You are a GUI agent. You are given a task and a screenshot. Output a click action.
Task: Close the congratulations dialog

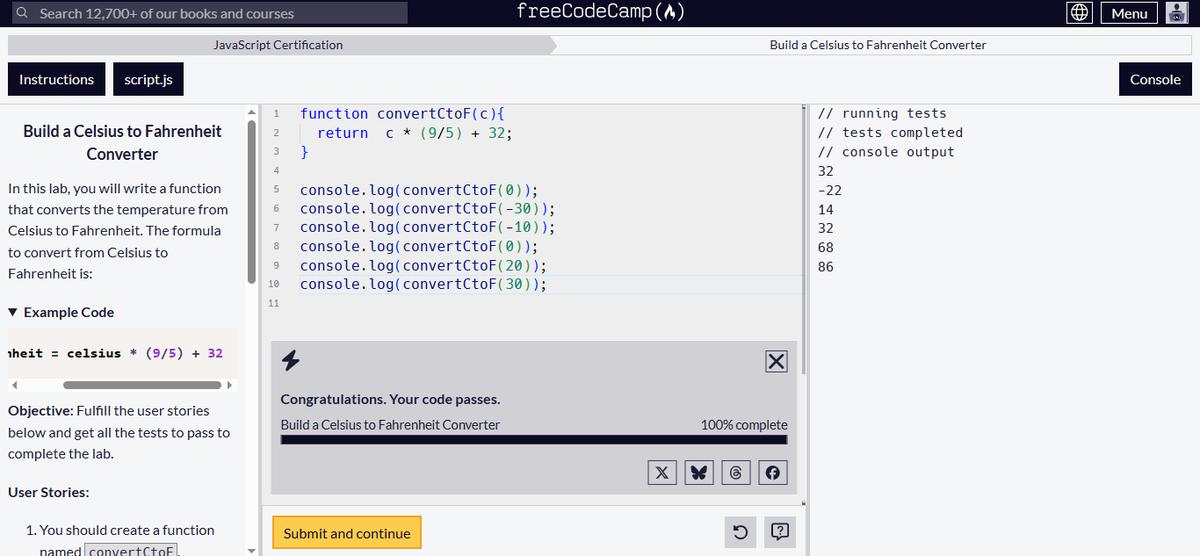[x=776, y=361]
